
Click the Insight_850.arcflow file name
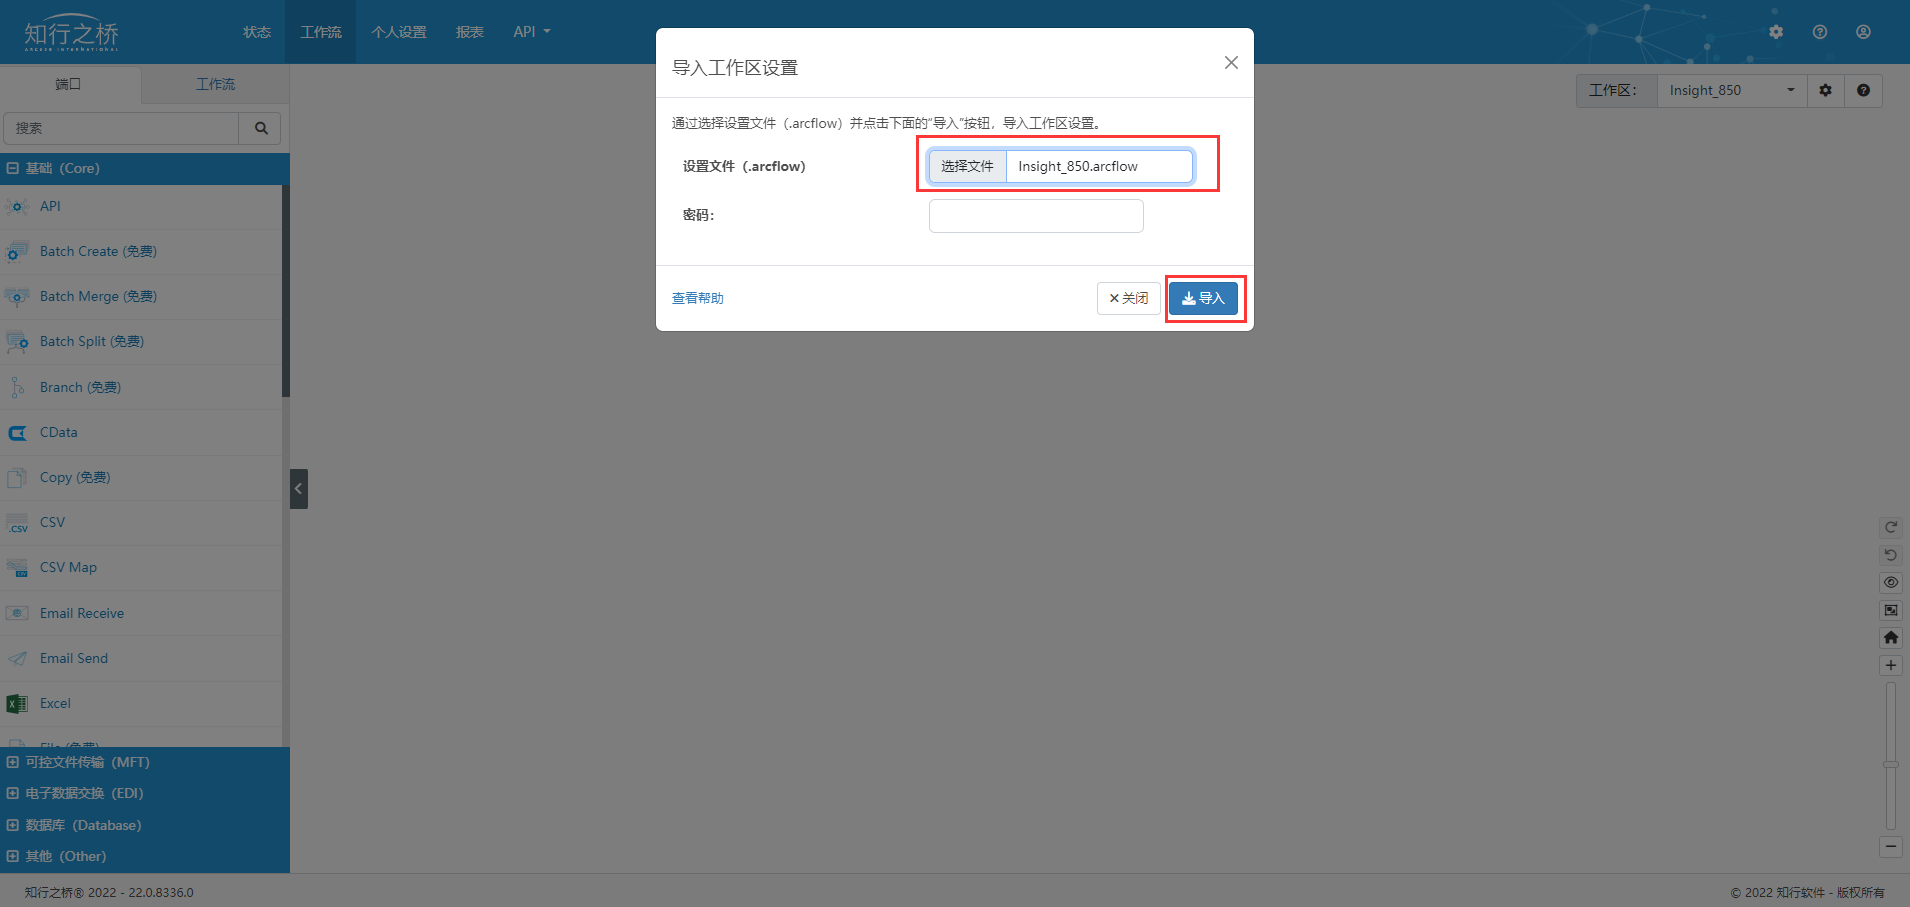coord(1078,166)
